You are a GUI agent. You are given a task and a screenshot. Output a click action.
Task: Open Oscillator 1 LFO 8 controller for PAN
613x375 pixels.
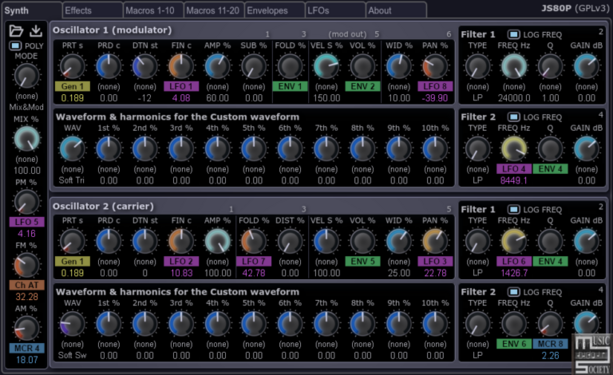point(435,86)
